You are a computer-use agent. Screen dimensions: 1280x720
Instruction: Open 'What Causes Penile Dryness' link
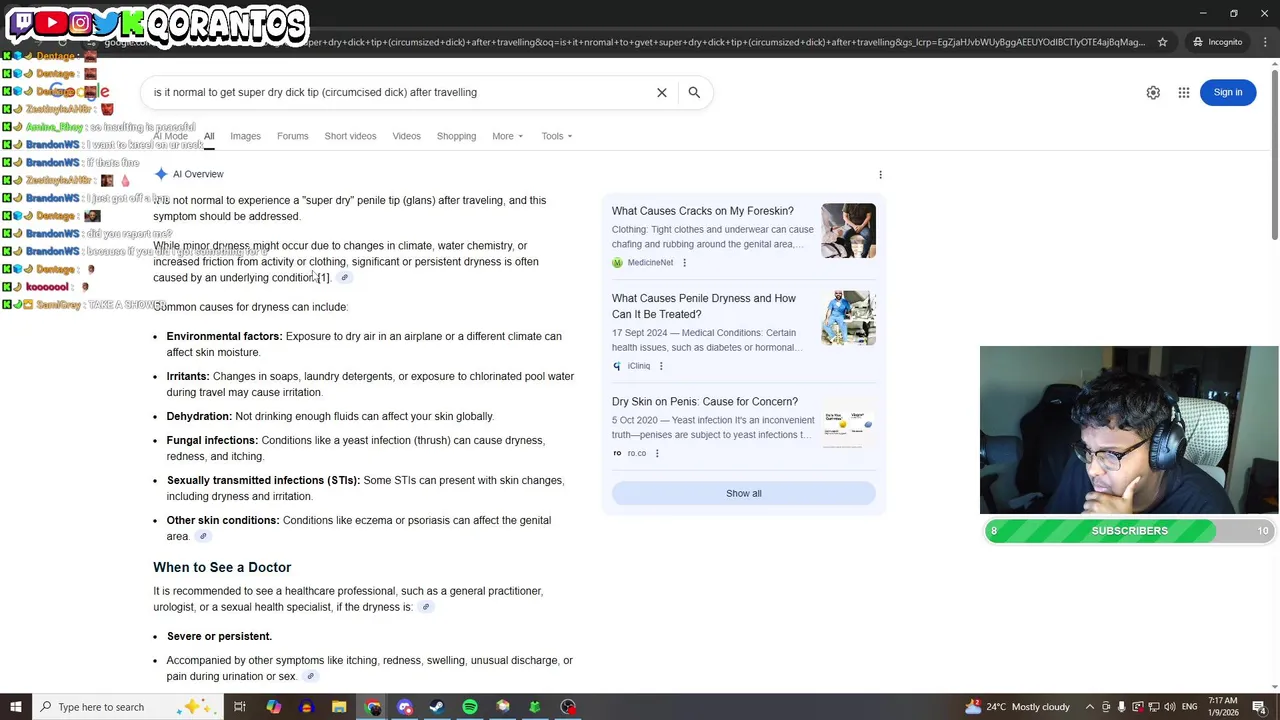(x=704, y=306)
